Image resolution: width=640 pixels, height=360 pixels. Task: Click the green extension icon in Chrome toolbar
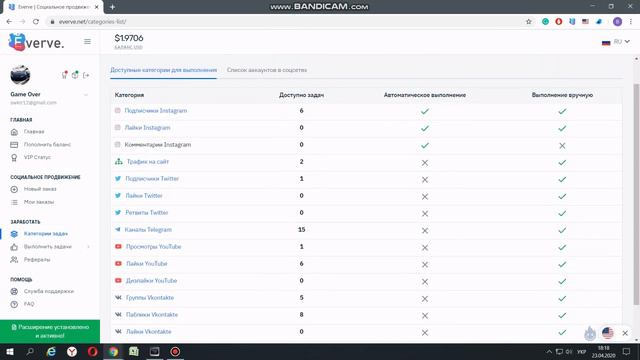tap(545, 22)
